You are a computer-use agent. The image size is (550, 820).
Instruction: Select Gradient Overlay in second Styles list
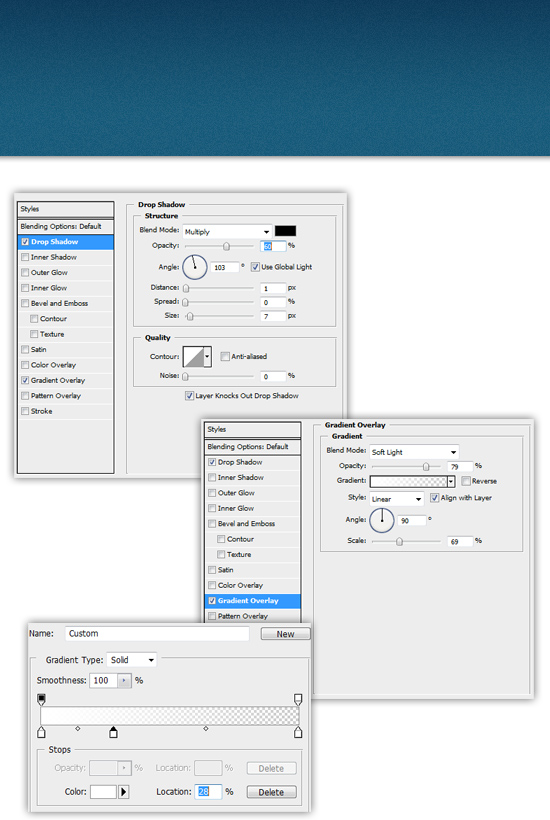pyautogui.click(x=253, y=601)
